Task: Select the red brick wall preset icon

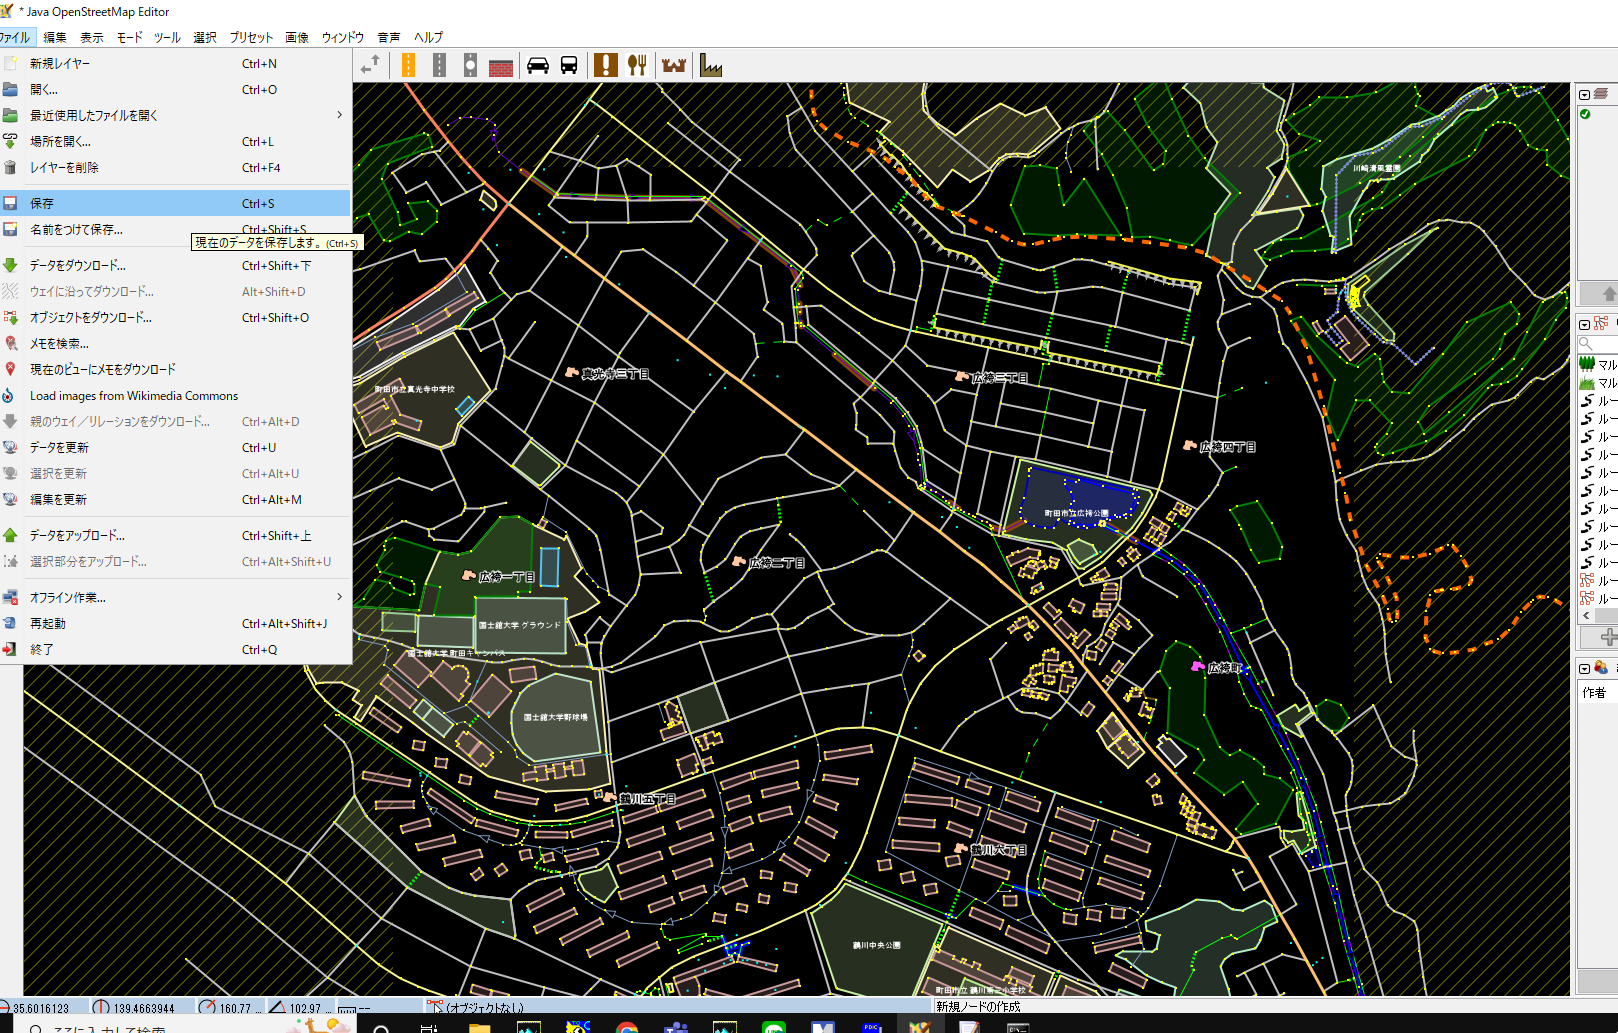Action: click(x=501, y=66)
